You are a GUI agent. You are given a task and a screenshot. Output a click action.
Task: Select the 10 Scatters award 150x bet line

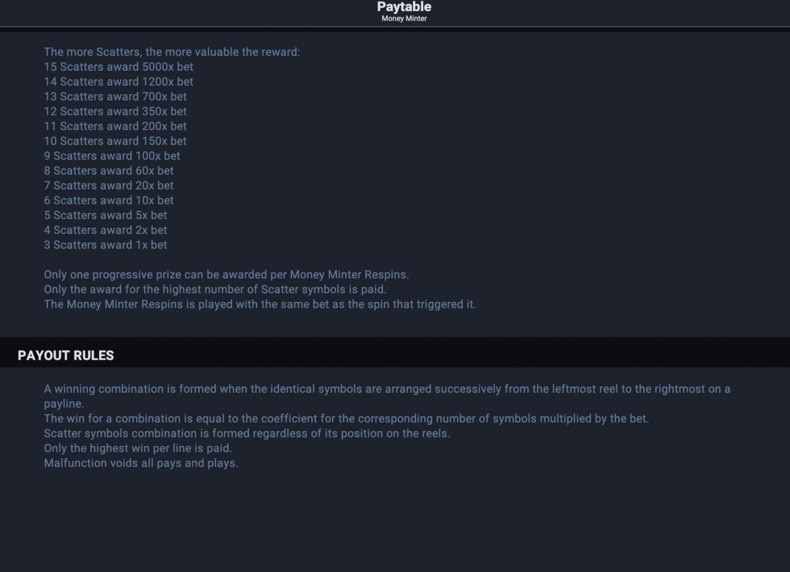115,141
